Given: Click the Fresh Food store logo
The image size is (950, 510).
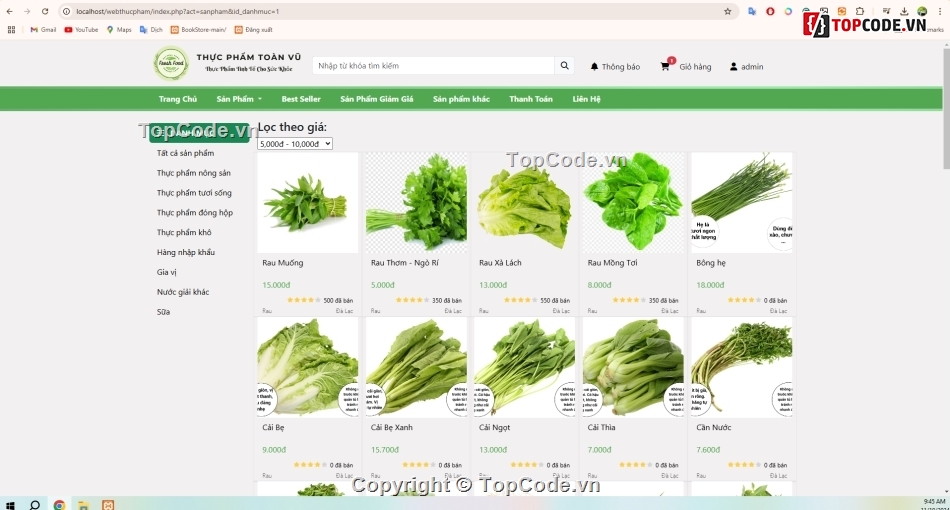Looking at the screenshot, I should click(x=171, y=63).
